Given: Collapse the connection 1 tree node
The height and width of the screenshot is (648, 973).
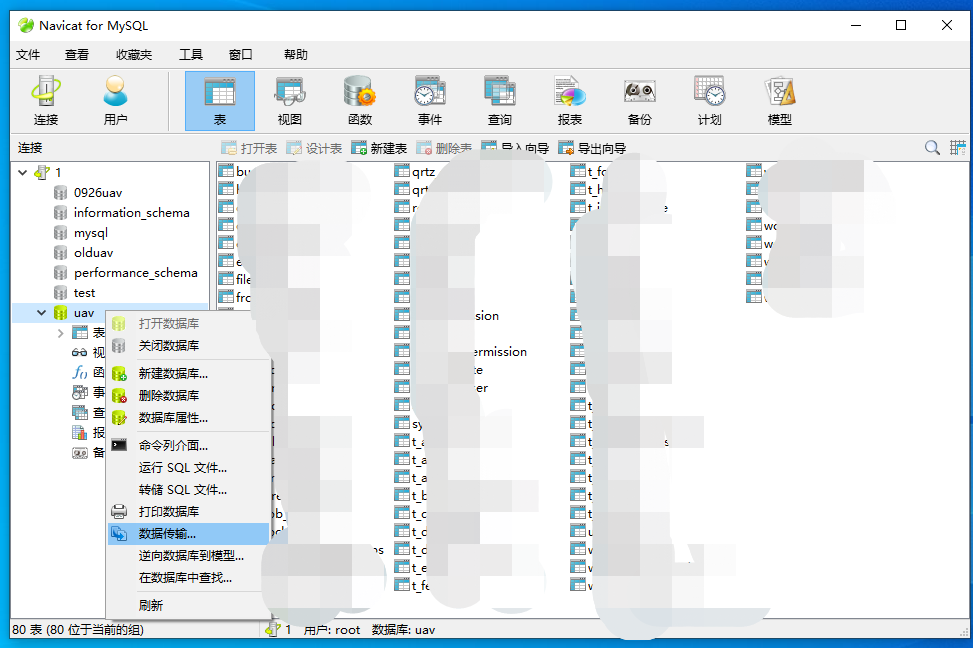Looking at the screenshot, I should (23, 173).
